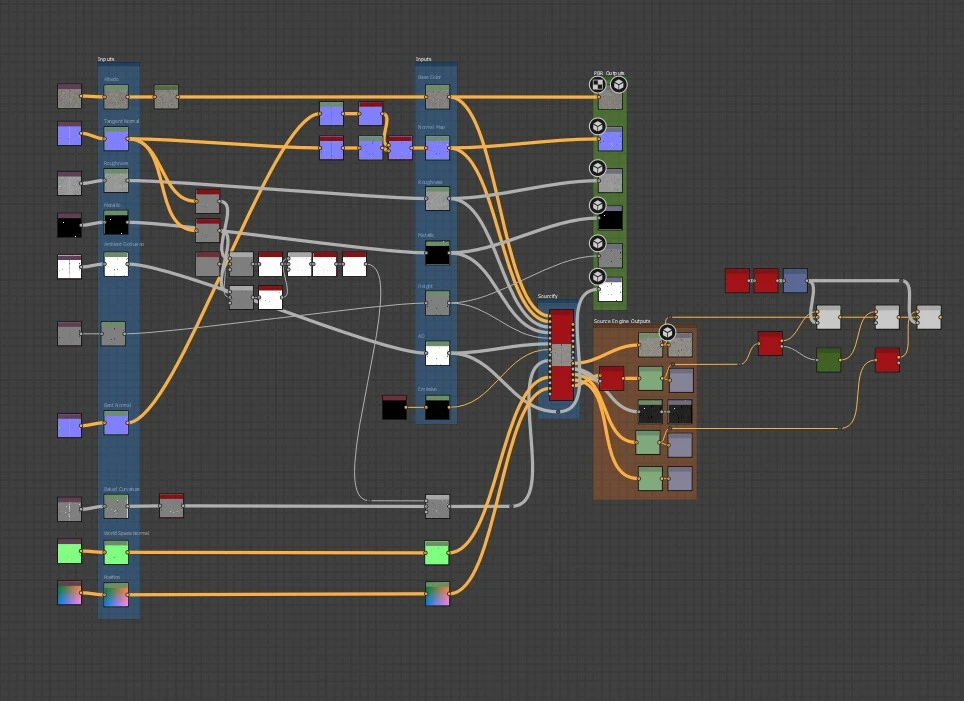Click the cube icon on the Source Engine Outputs frame
The height and width of the screenshot is (701, 964).
[667, 333]
